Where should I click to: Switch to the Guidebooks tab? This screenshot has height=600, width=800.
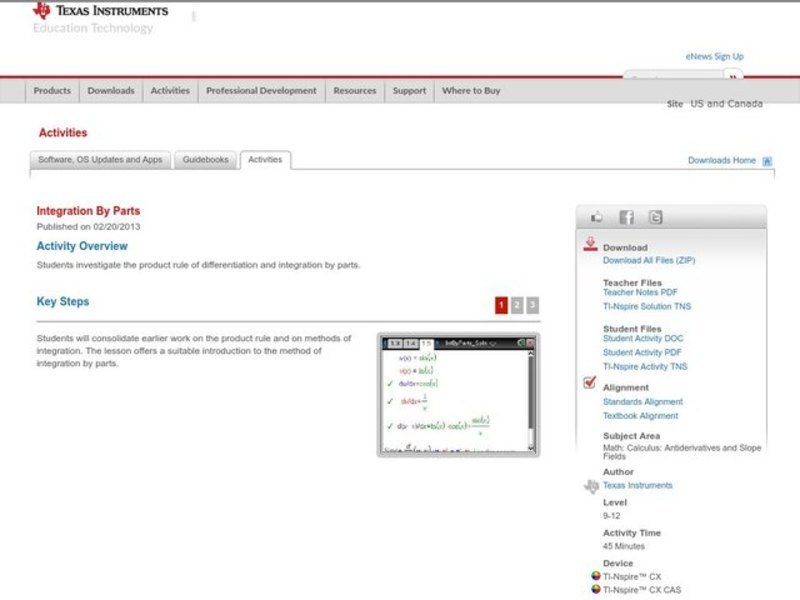tap(205, 160)
